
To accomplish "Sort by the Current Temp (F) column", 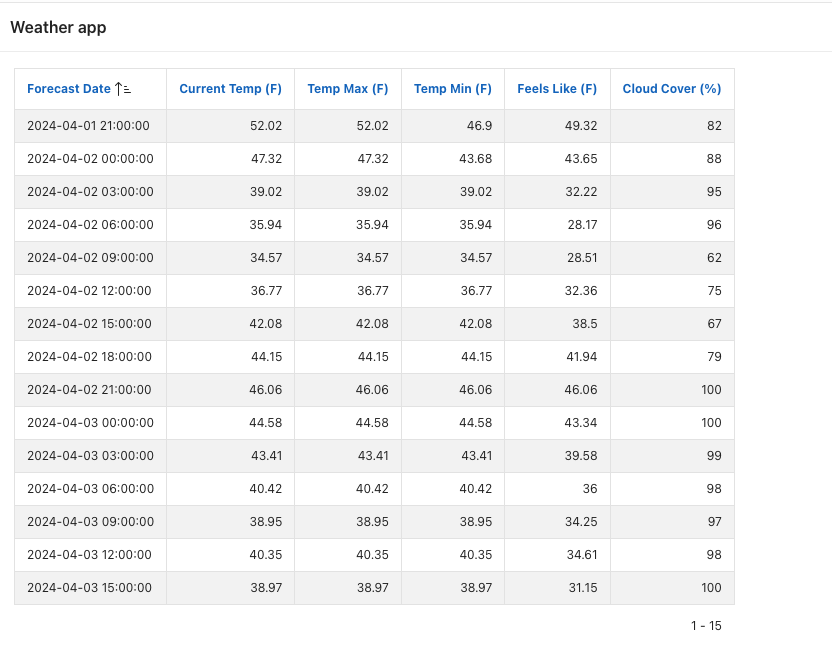I will [230, 89].
